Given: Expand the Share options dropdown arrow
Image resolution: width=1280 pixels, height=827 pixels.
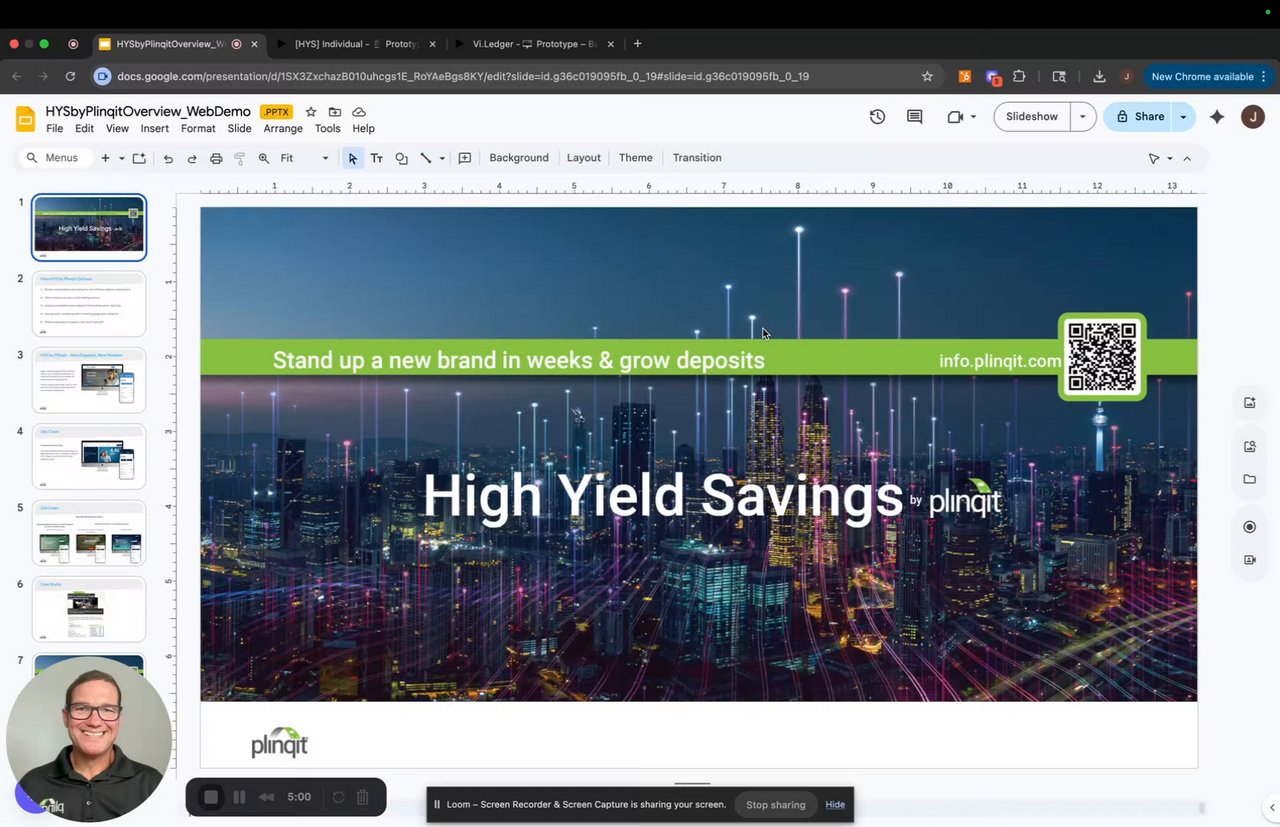Looking at the screenshot, I should click(1183, 117).
